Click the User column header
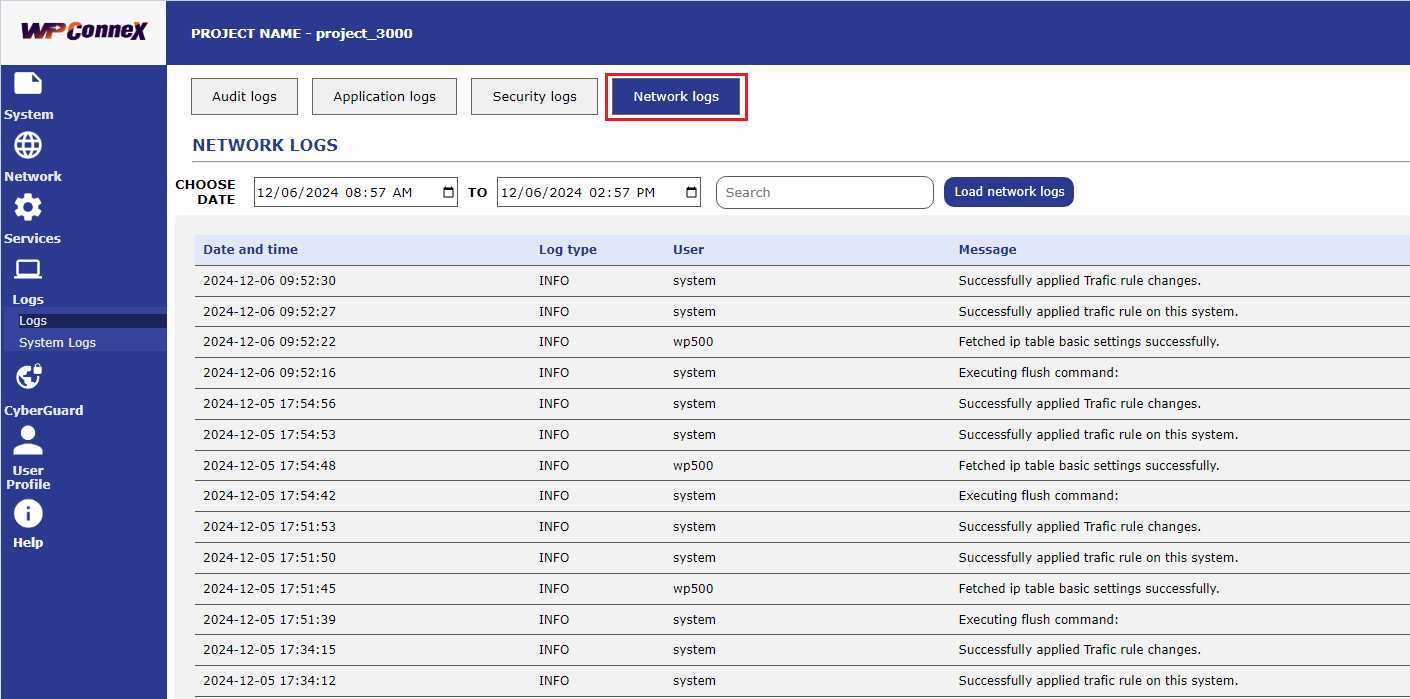1410x699 pixels. pos(689,250)
